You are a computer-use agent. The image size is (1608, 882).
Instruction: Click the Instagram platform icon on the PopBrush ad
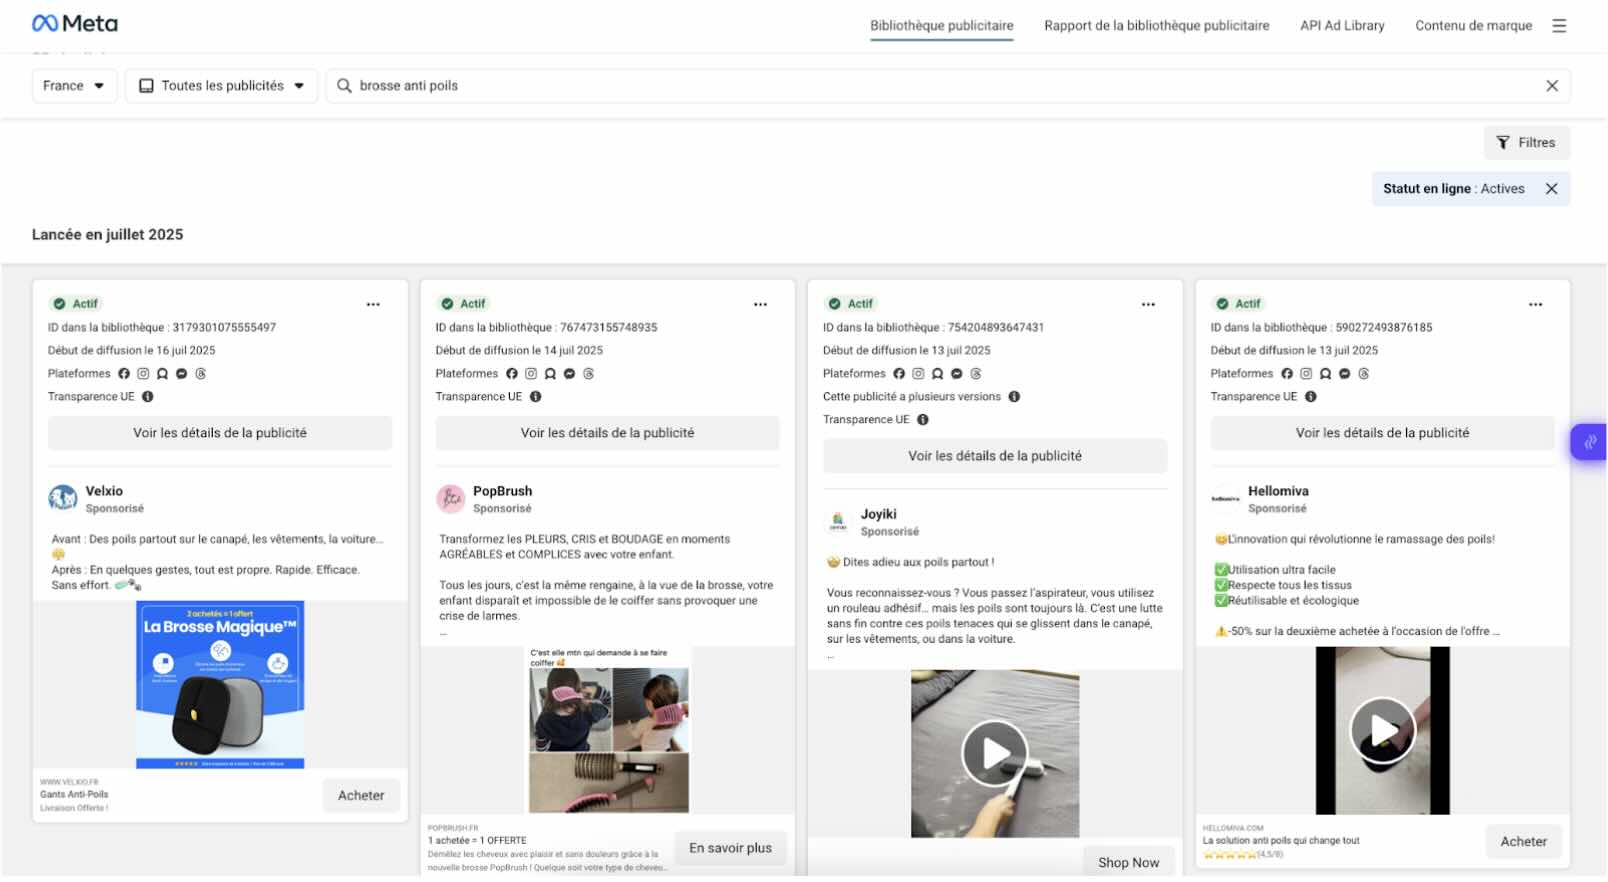click(x=531, y=374)
